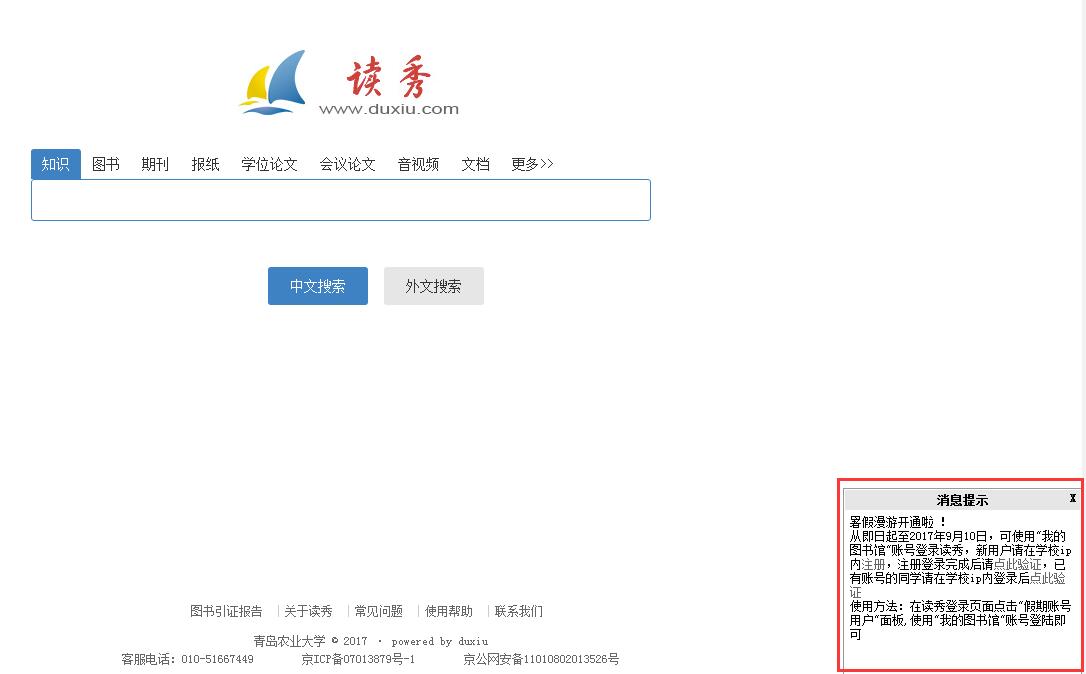Click the 注册 link in the message popup
This screenshot has height=674, width=1086.
click(x=873, y=565)
